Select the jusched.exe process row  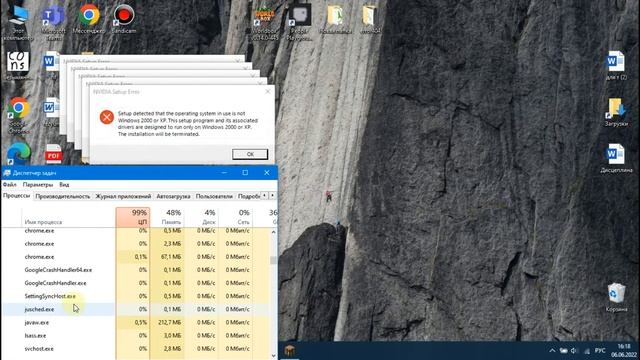click(x=136, y=309)
